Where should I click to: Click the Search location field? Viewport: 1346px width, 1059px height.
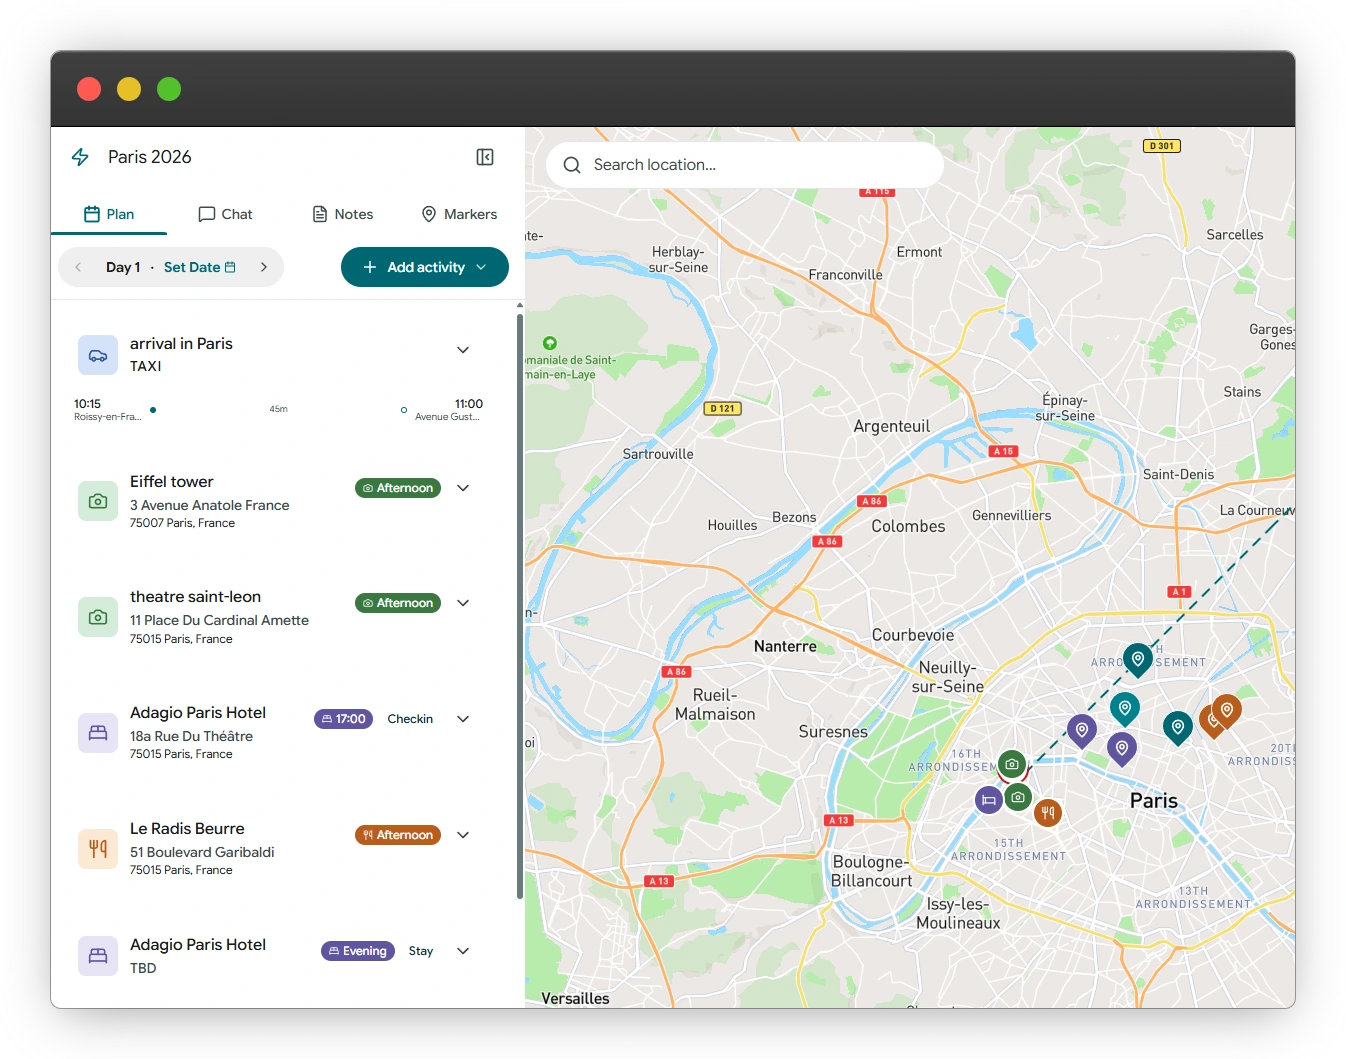[x=745, y=165]
